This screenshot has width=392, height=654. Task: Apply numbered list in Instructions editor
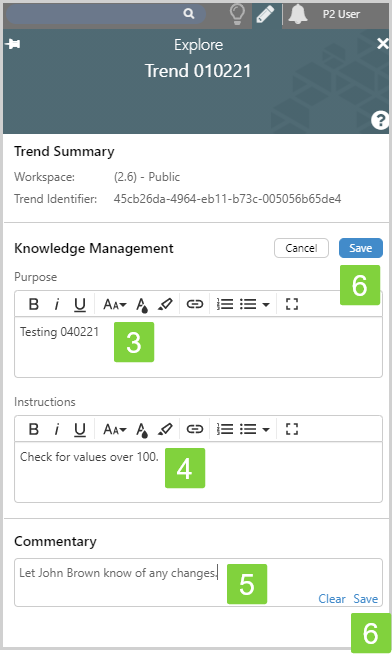pos(225,429)
